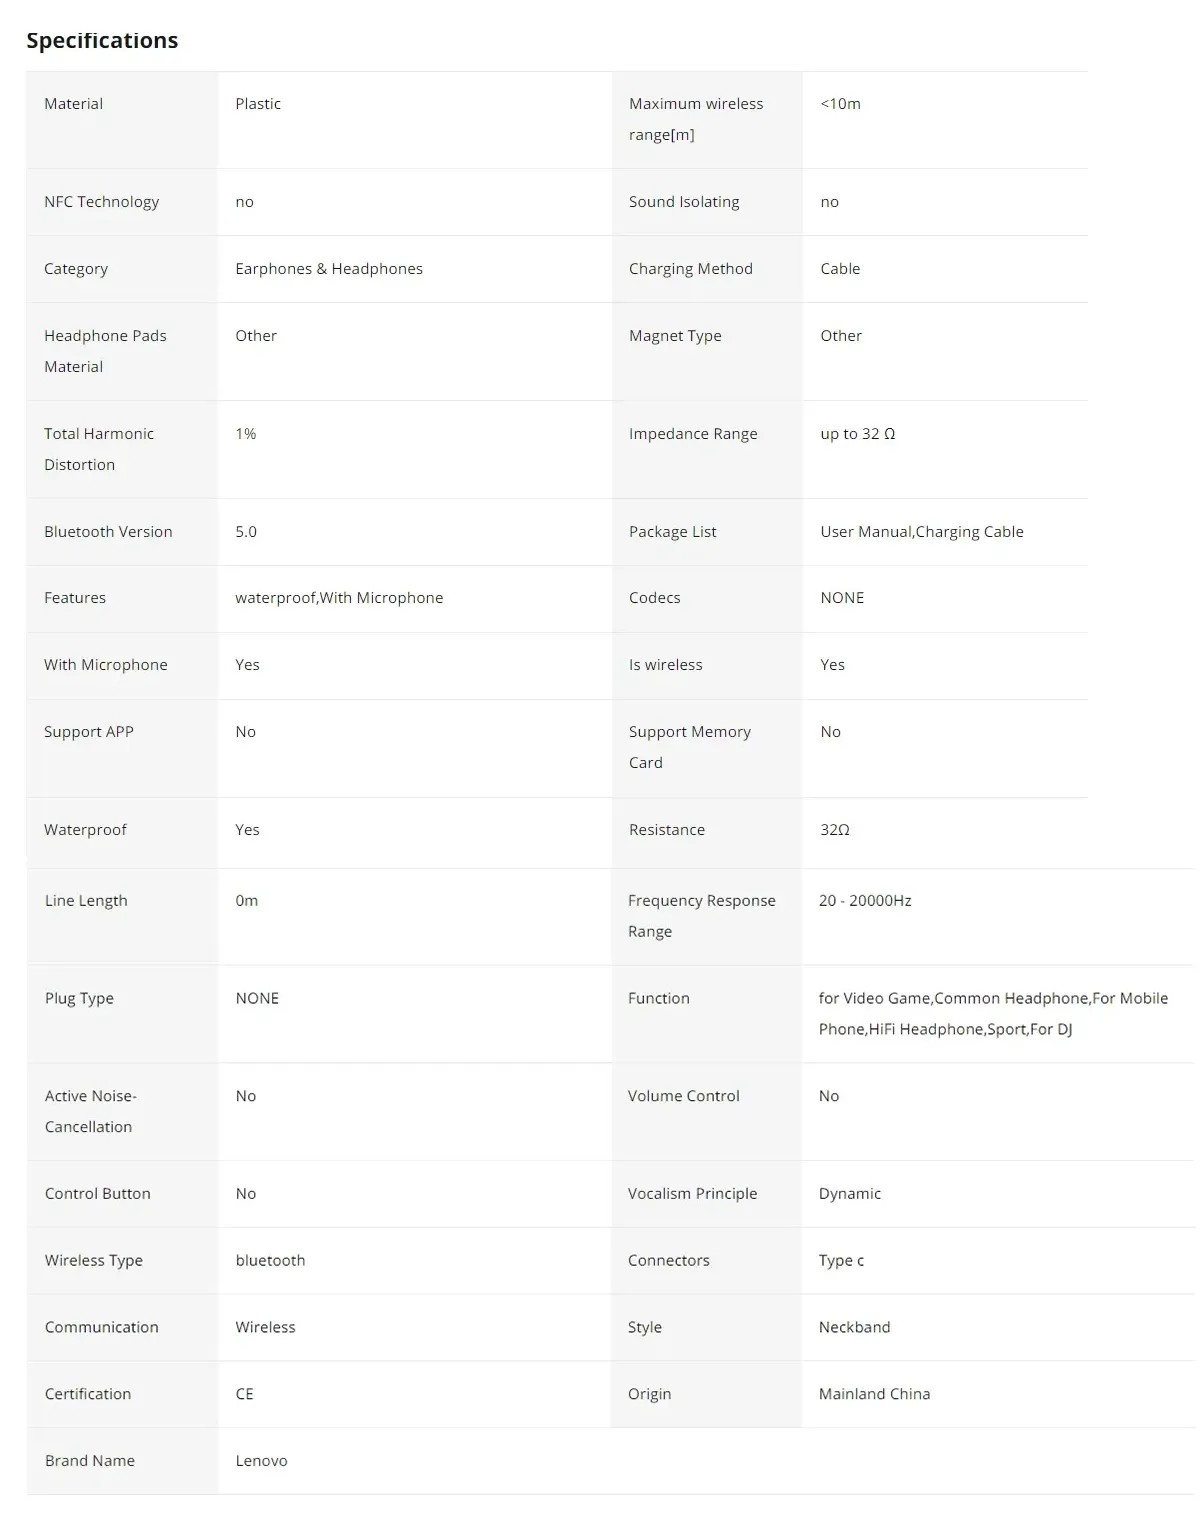Click the Specifications heading
Image resolution: width=1200 pixels, height=1524 pixels.
pyautogui.click(x=102, y=40)
